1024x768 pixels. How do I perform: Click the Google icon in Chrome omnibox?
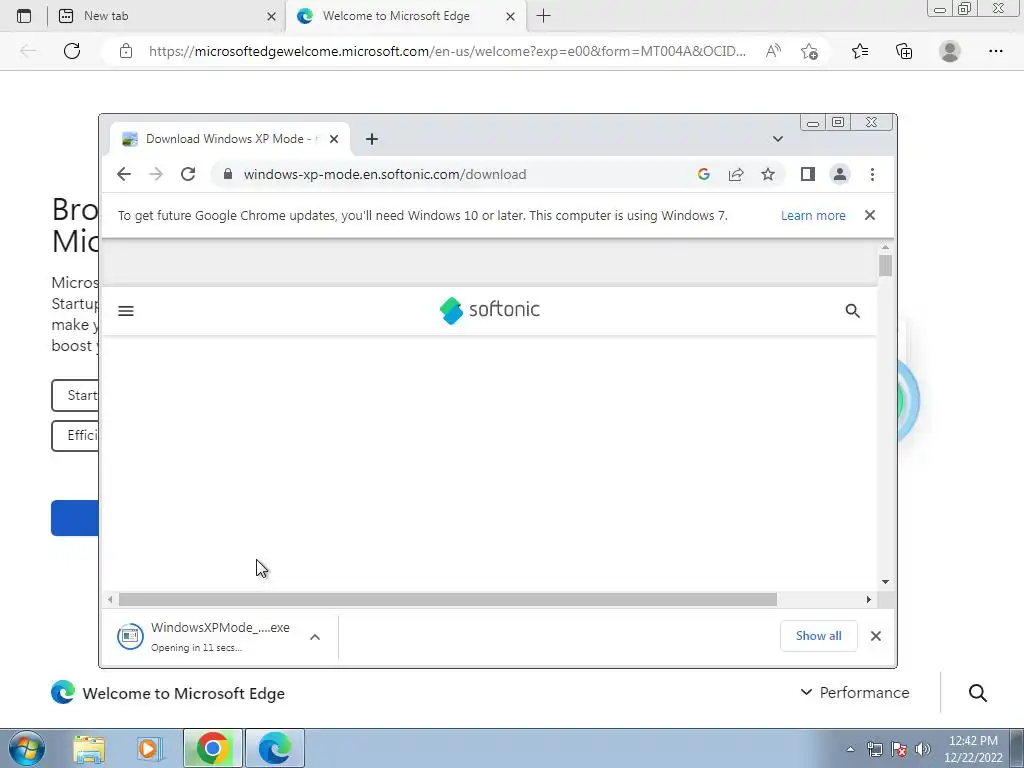point(703,174)
